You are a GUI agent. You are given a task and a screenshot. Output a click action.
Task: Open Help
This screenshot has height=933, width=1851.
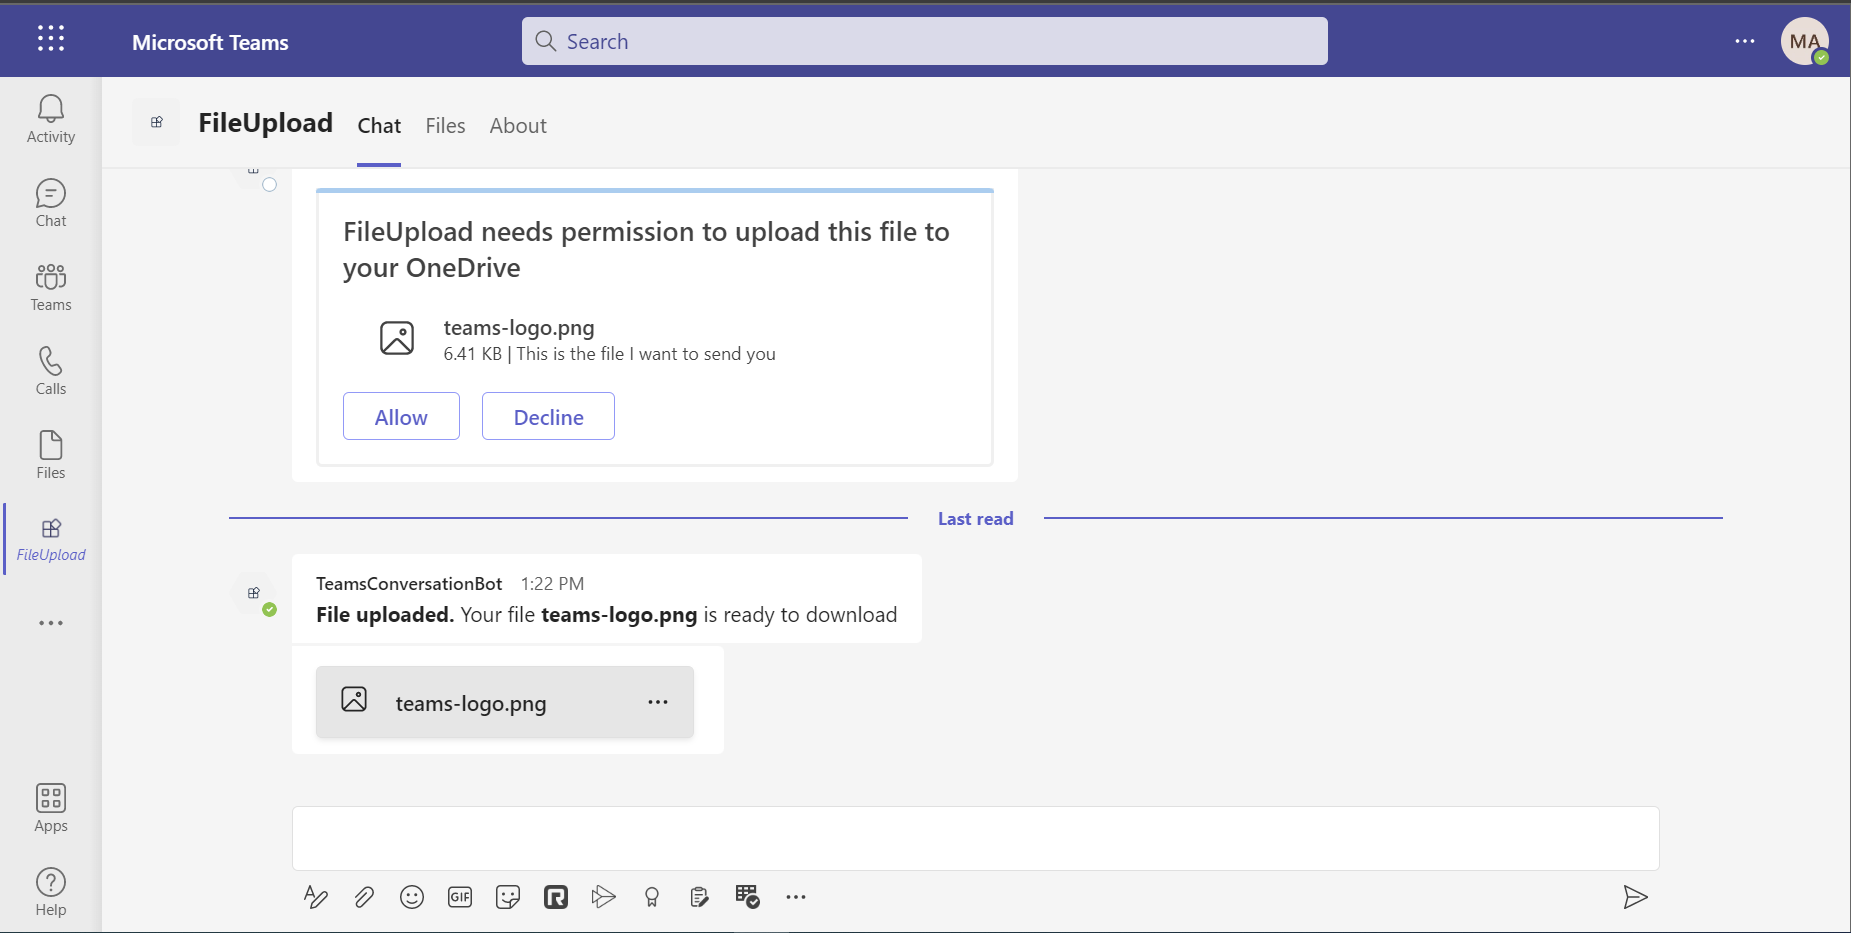[x=51, y=892]
